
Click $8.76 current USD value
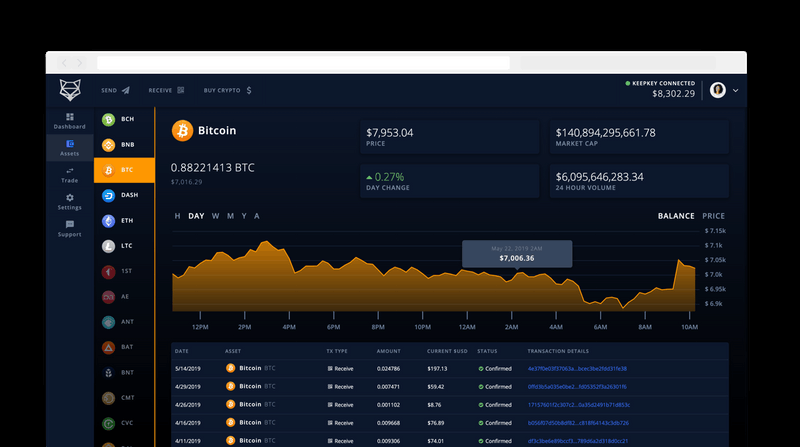434,405
